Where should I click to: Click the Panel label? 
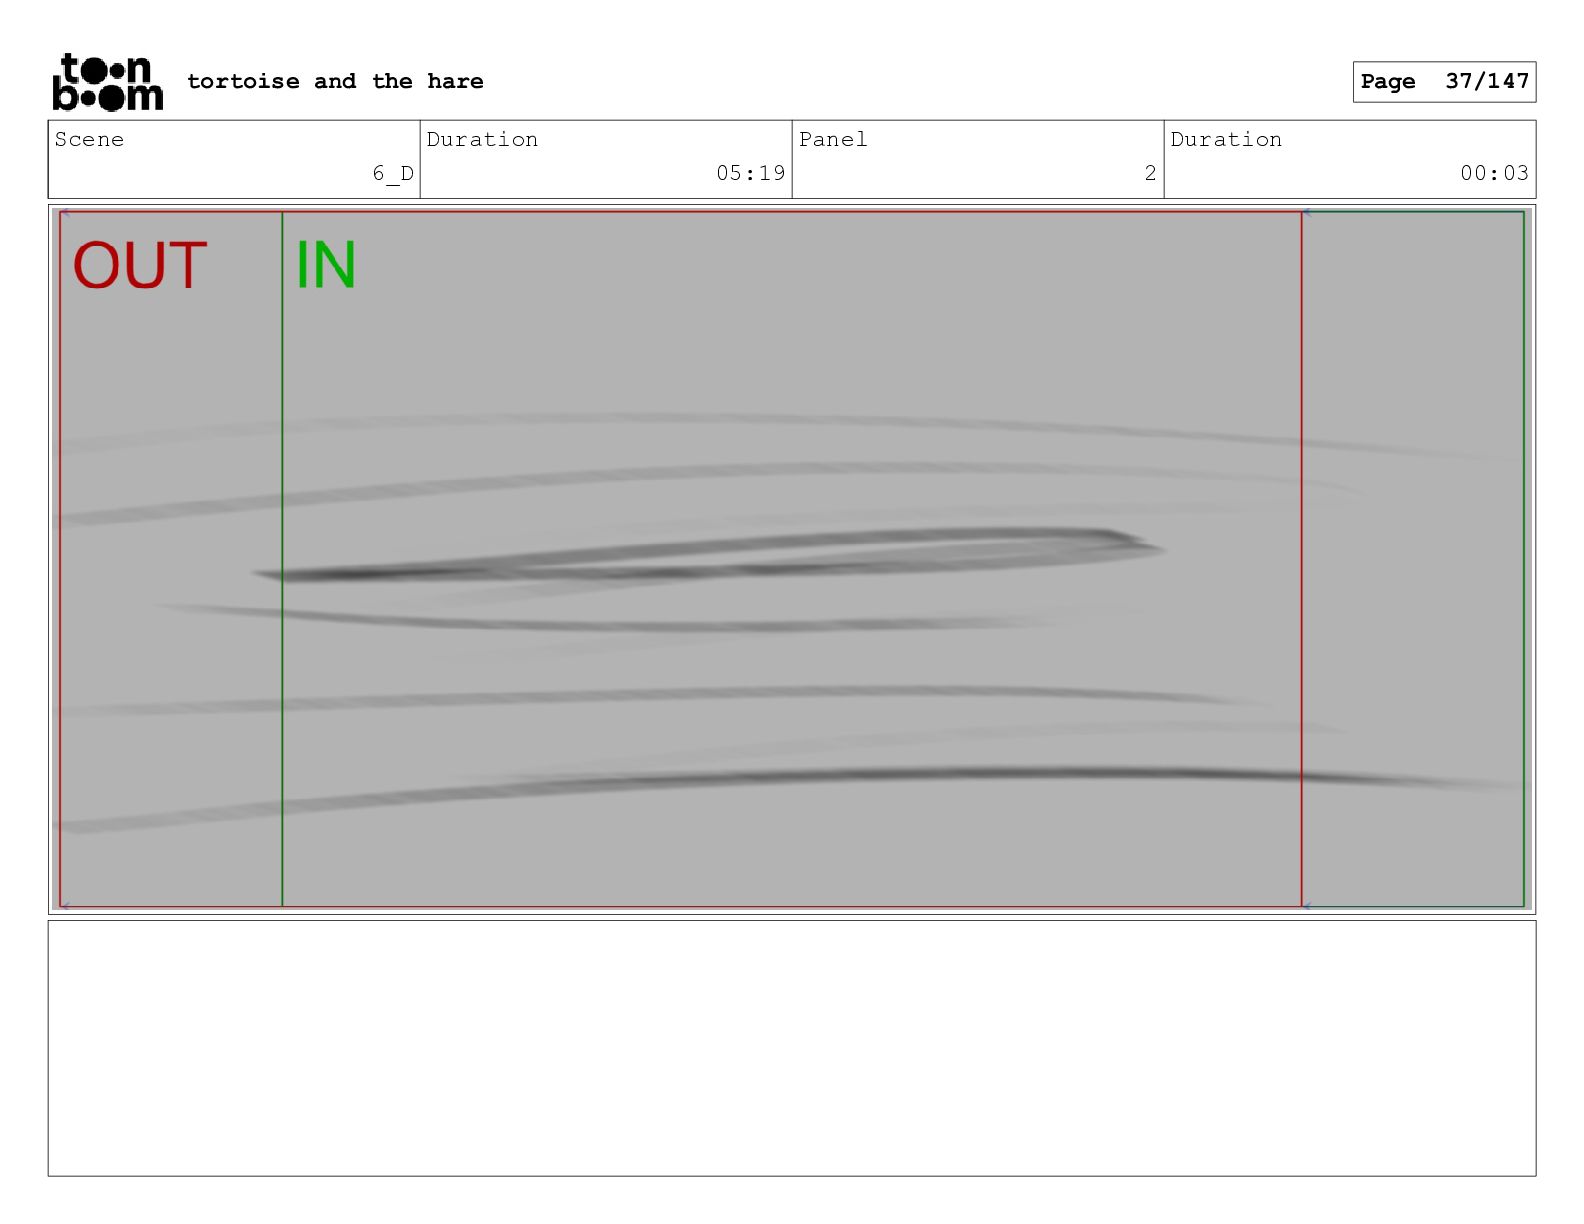(833, 140)
